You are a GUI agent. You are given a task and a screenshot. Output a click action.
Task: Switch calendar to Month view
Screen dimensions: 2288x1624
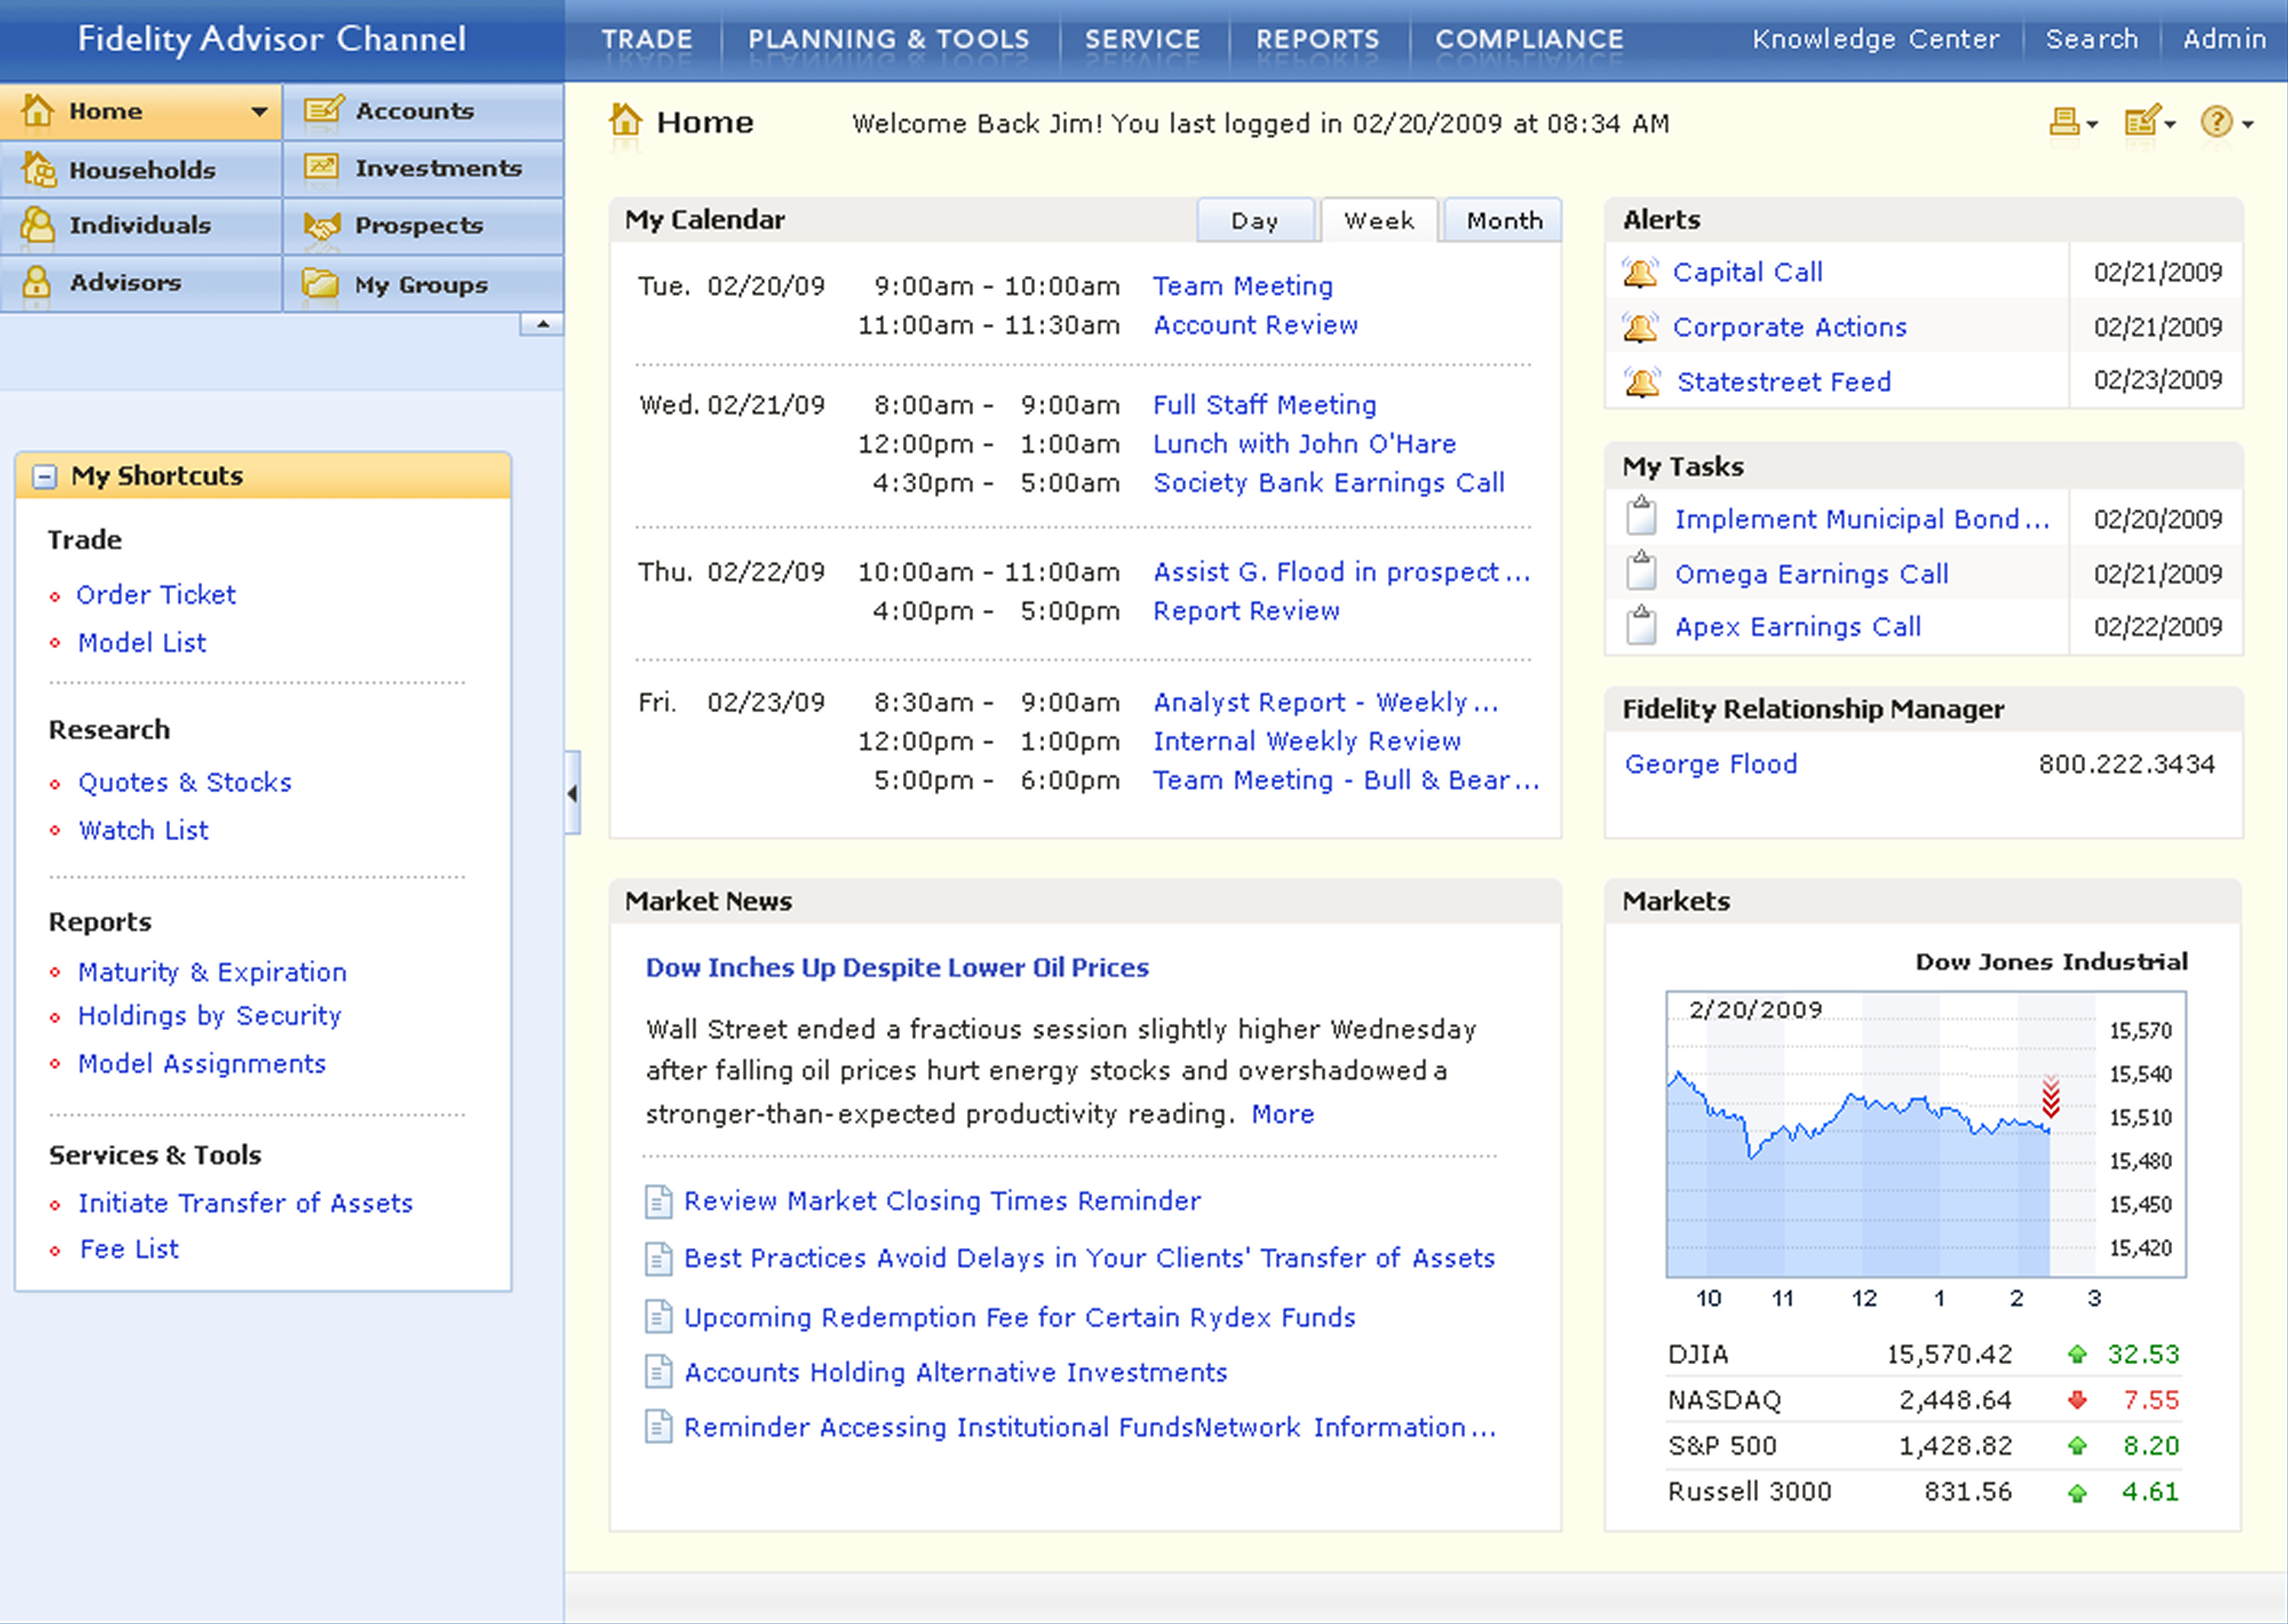coord(1503,221)
